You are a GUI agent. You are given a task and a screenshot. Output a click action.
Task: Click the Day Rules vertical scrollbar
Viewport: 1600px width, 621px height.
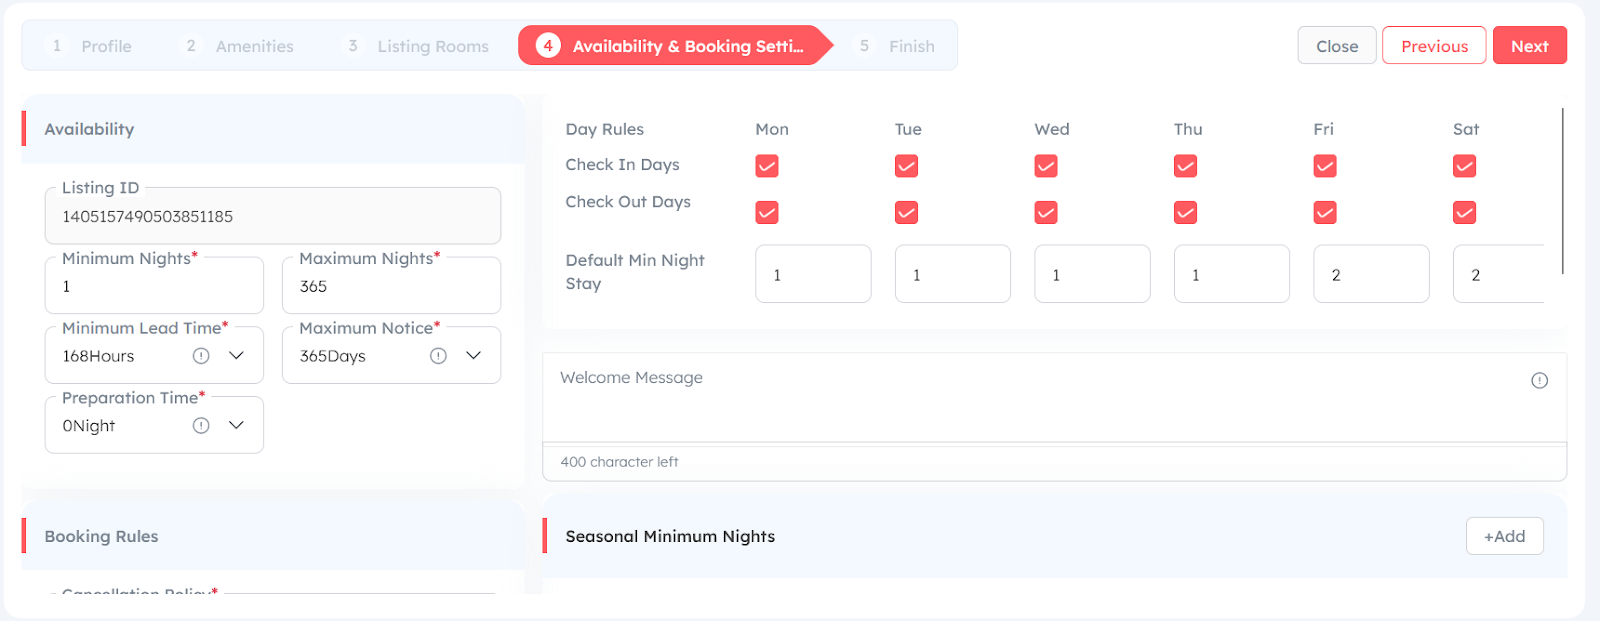click(1562, 191)
